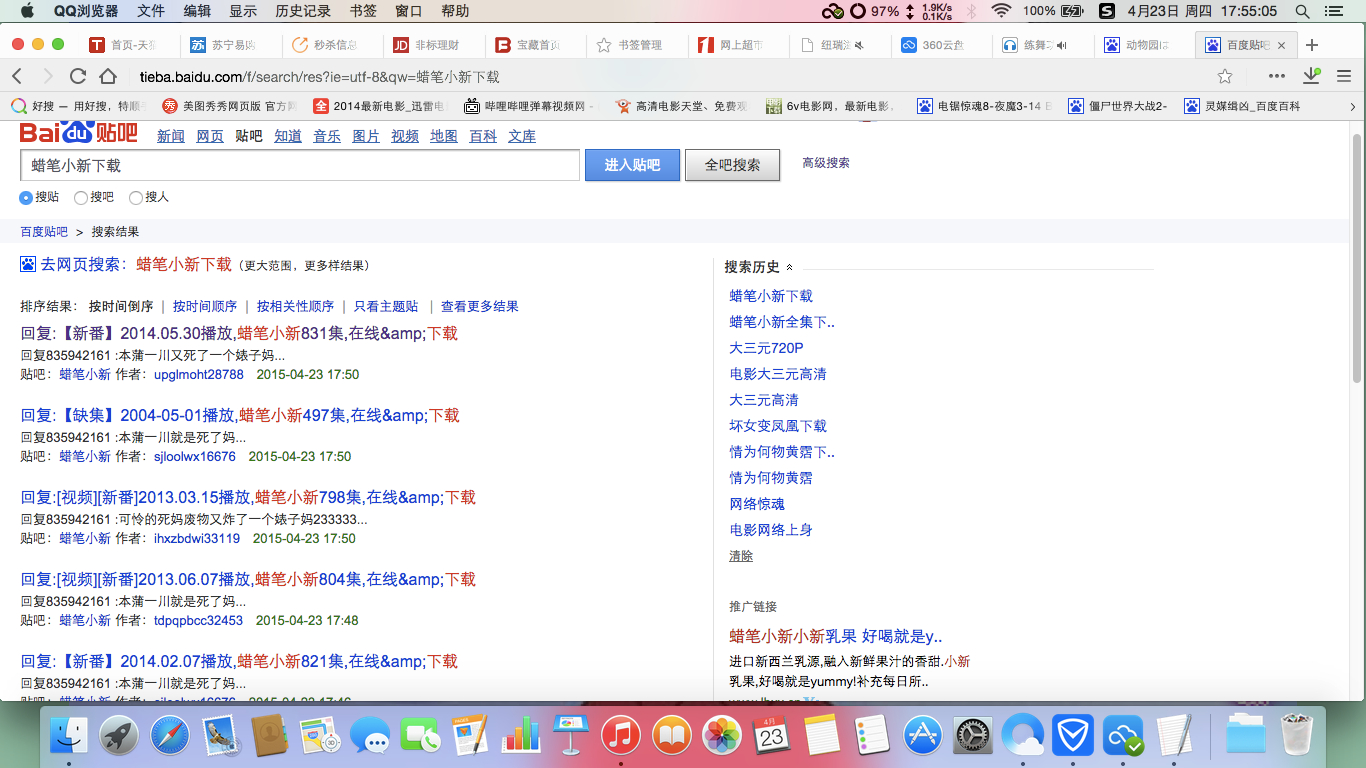
Task: Launch Safari from the Dock
Action: (x=170, y=737)
